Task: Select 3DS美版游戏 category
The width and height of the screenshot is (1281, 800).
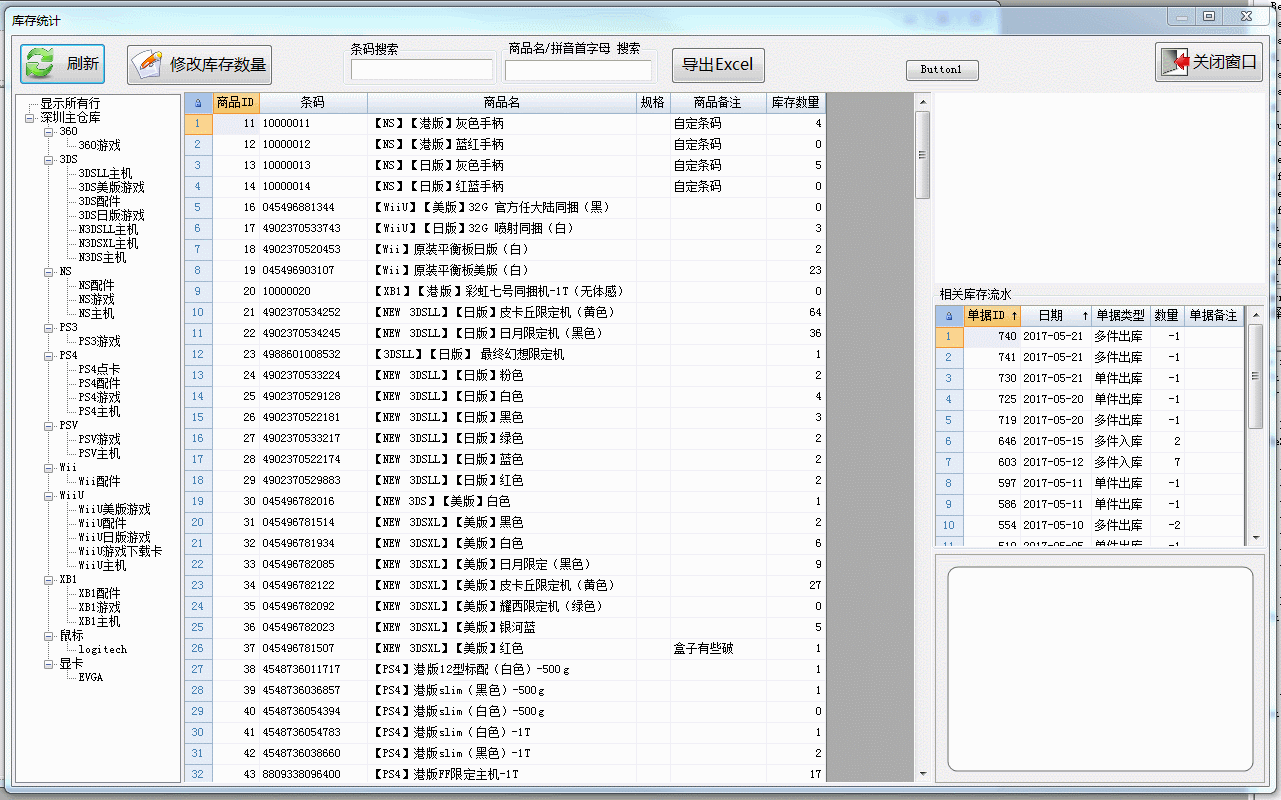Action: pos(111,188)
